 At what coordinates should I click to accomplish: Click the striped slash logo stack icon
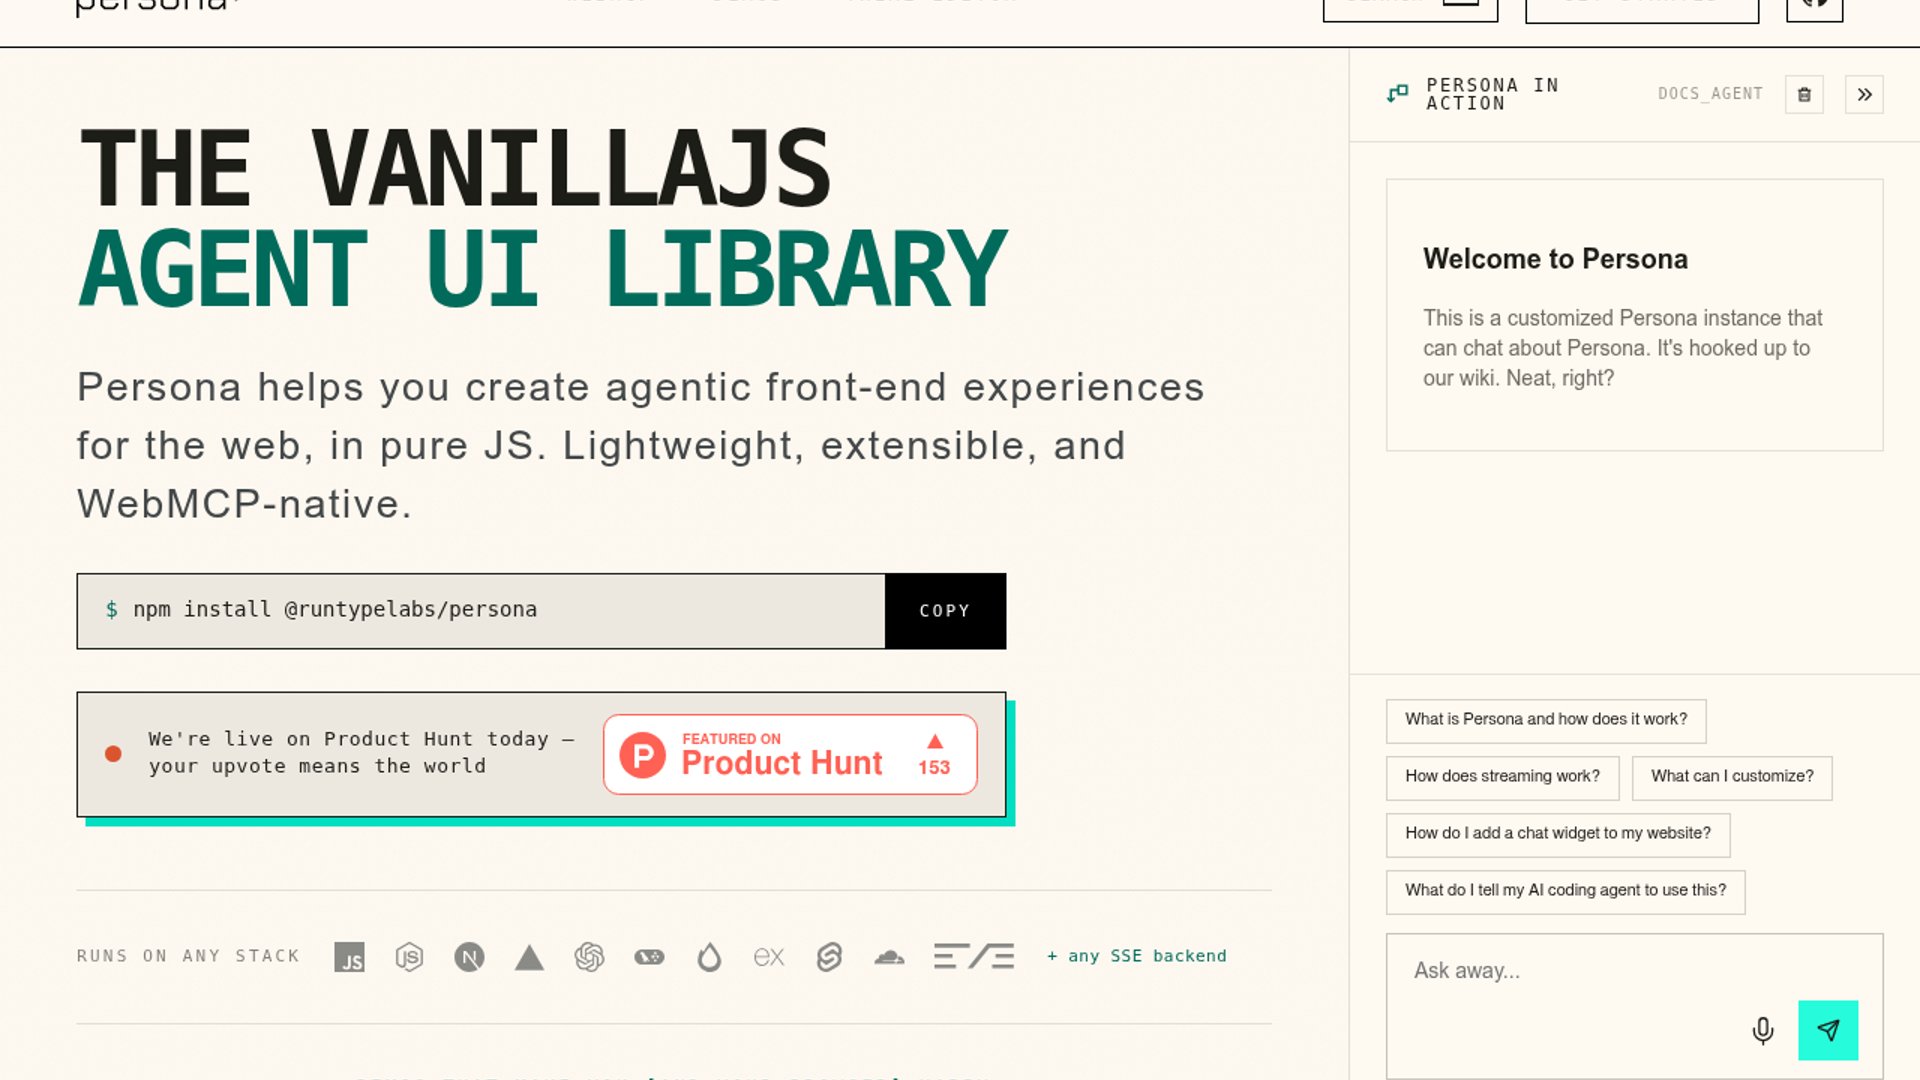pyautogui.click(x=974, y=957)
